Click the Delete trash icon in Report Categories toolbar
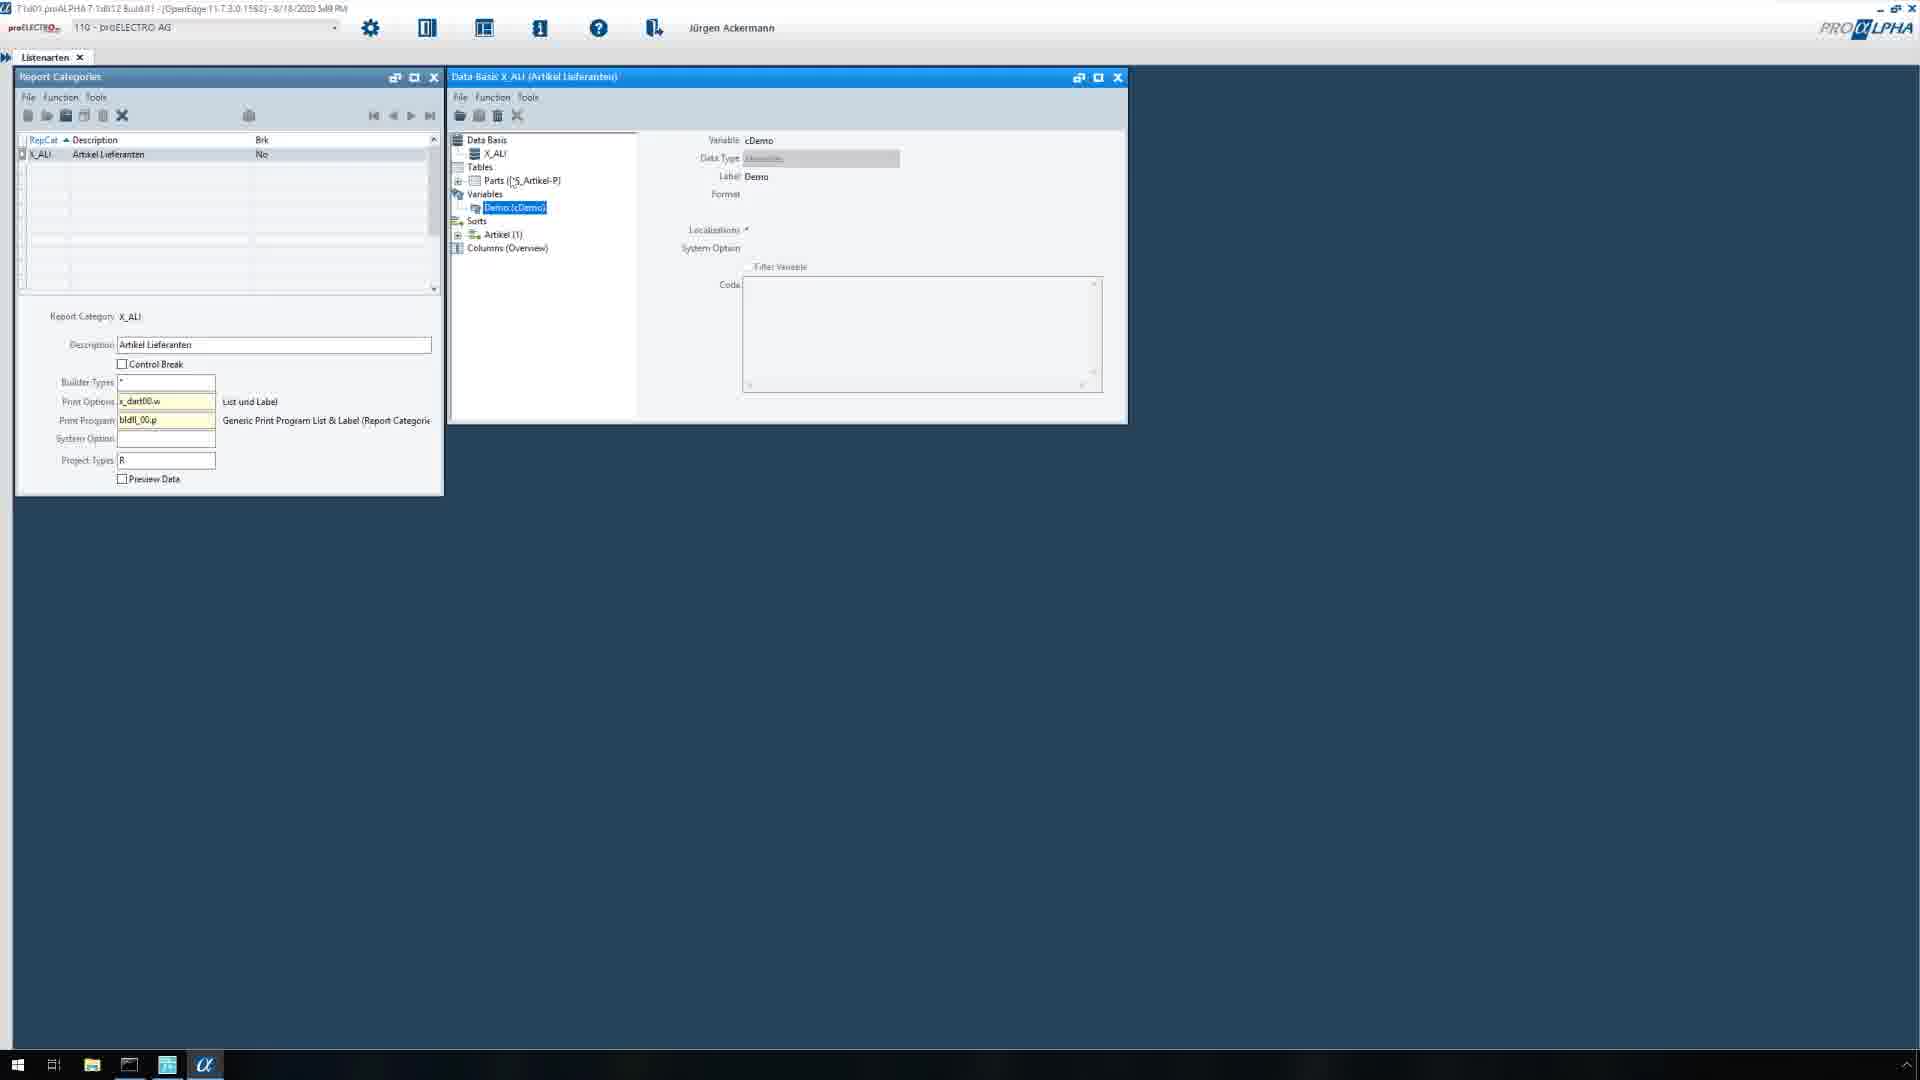Screen dimensions: 1920x1080 103,116
